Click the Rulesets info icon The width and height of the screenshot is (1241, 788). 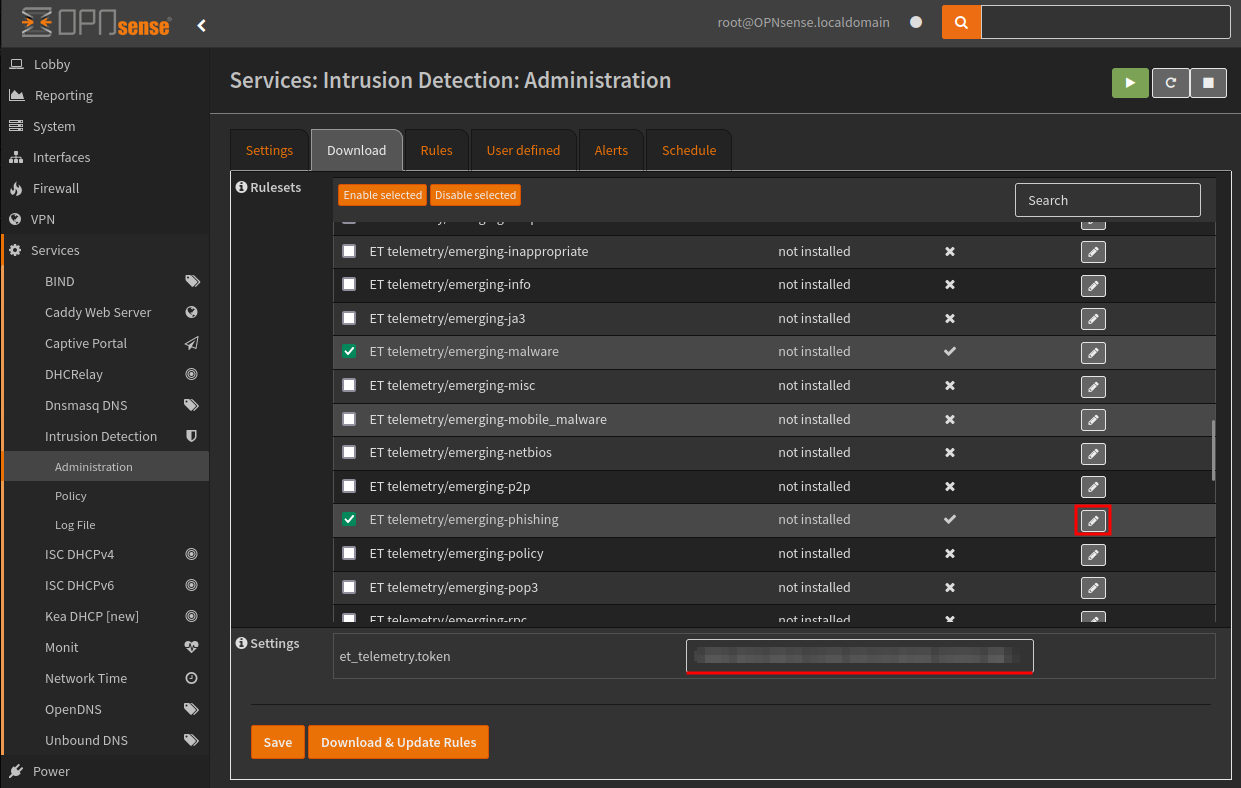click(x=241, y=187)
